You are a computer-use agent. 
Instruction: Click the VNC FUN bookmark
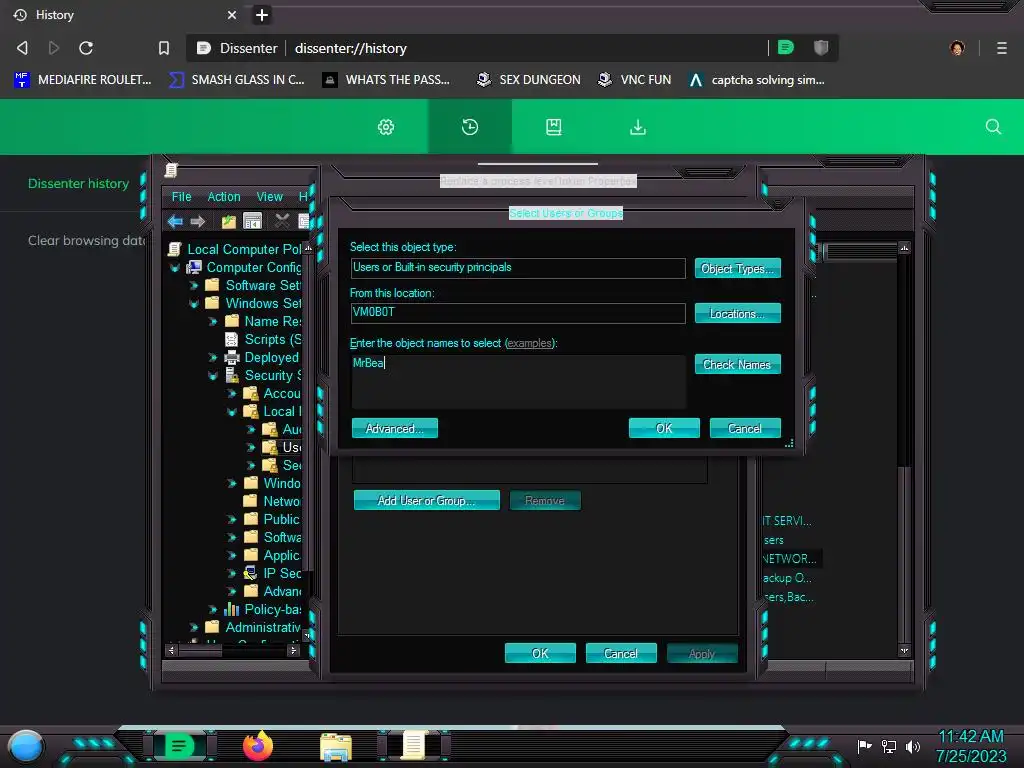coord(635,80)
